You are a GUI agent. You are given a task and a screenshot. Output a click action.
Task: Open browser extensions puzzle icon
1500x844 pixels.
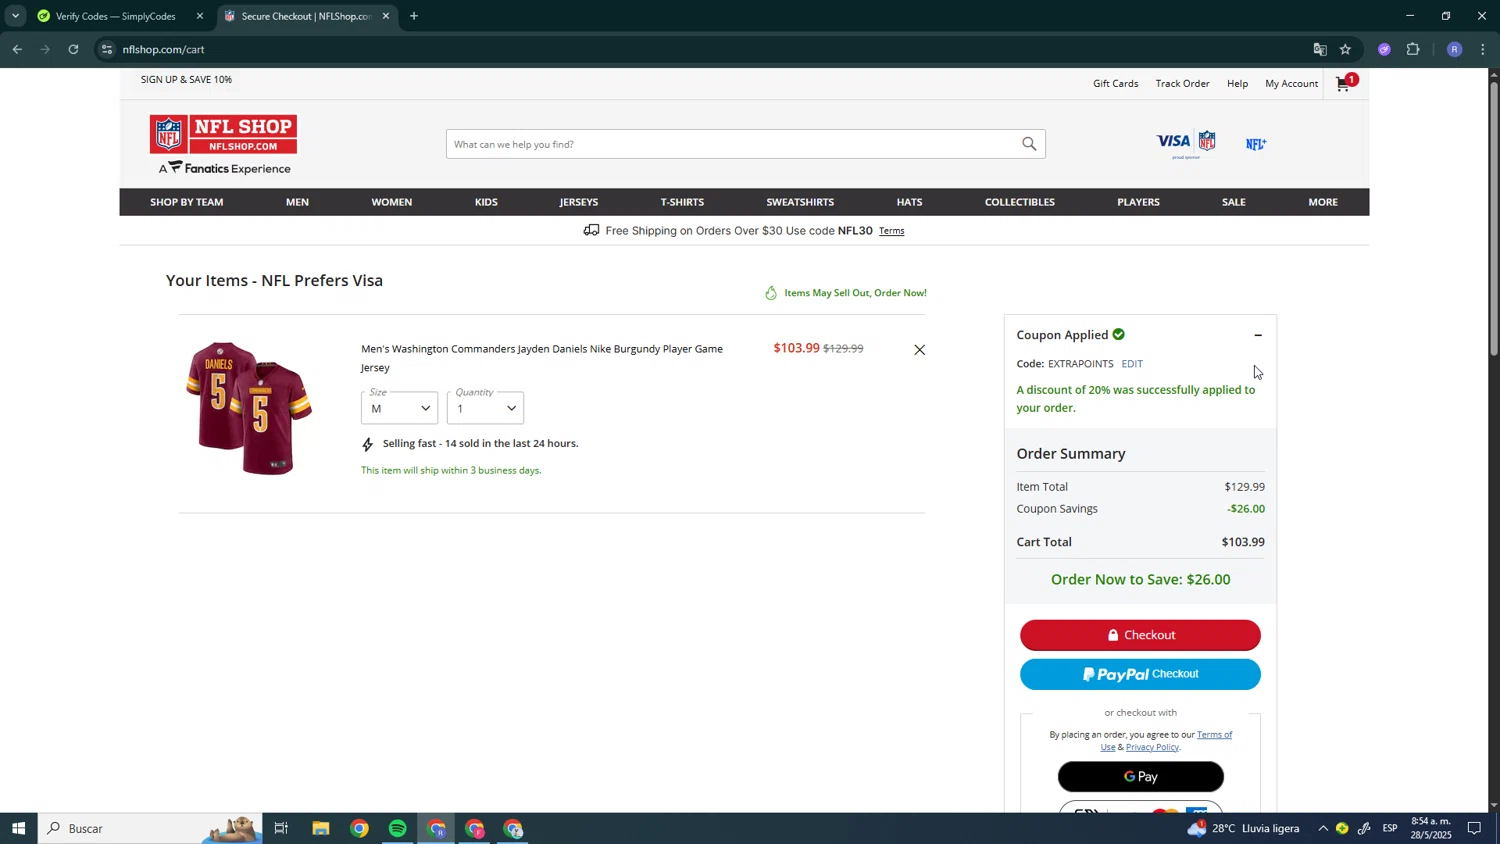[x=1413, y=49]
